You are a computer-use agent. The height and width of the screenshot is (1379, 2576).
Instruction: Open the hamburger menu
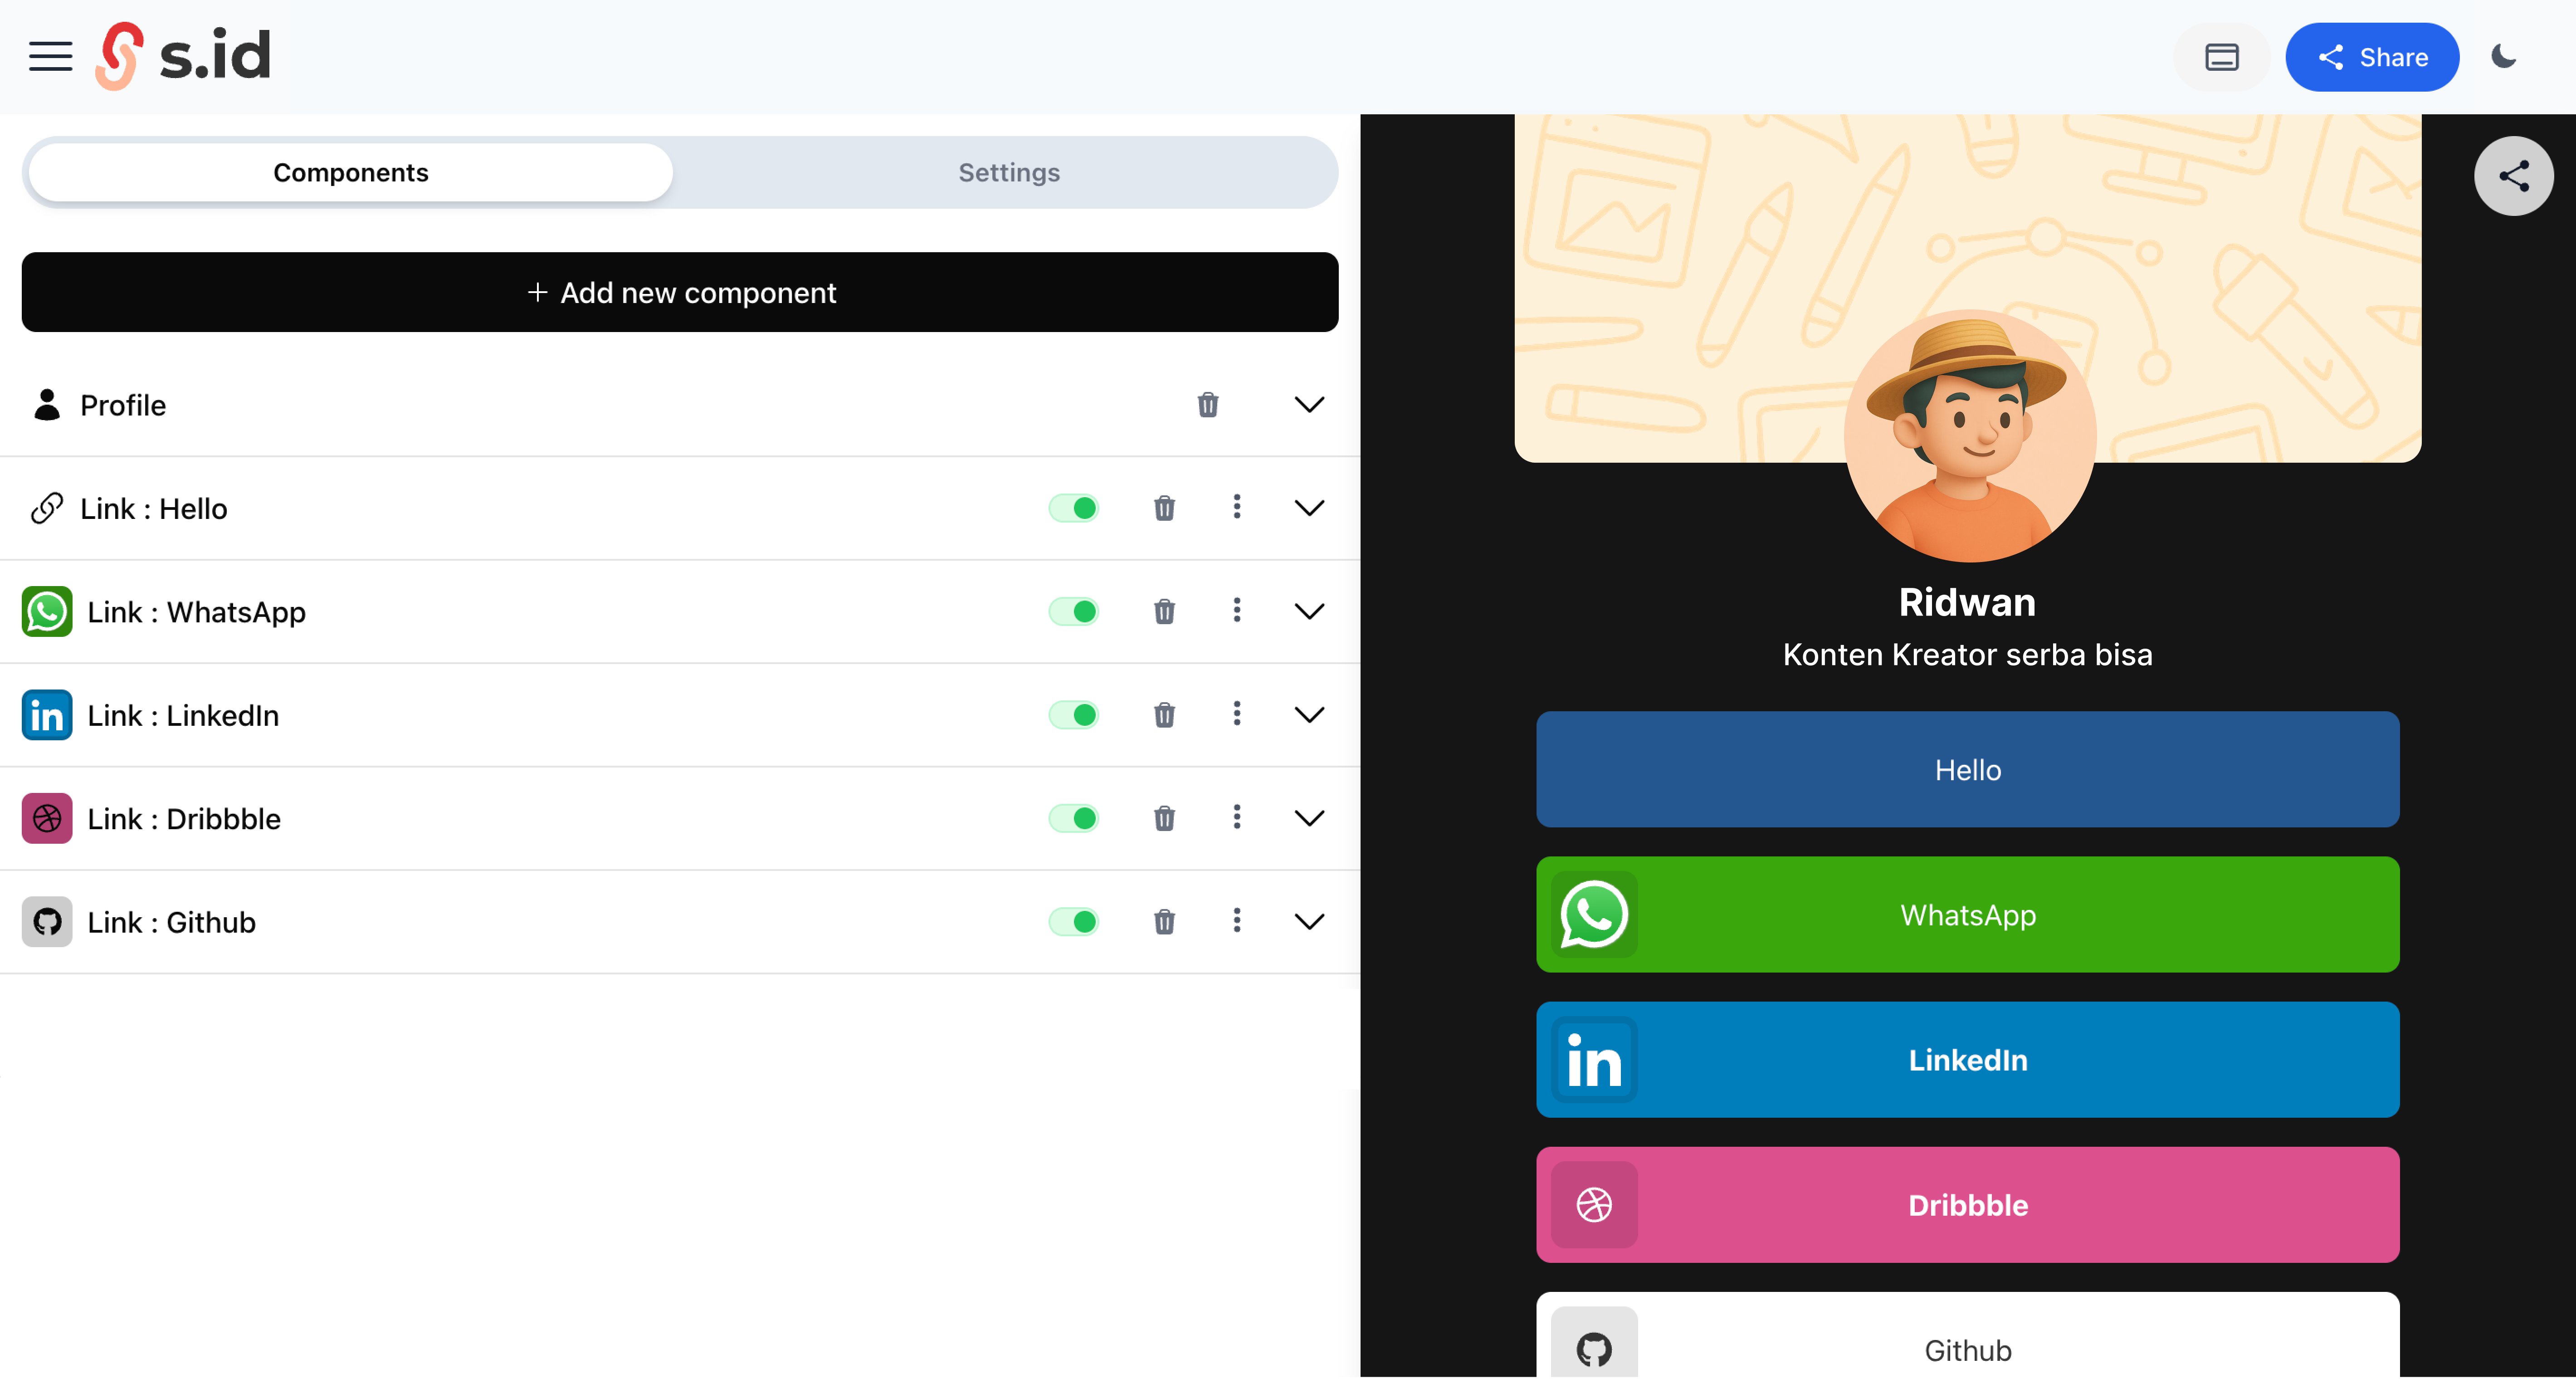pyautogui.click(x=50, y=57)
